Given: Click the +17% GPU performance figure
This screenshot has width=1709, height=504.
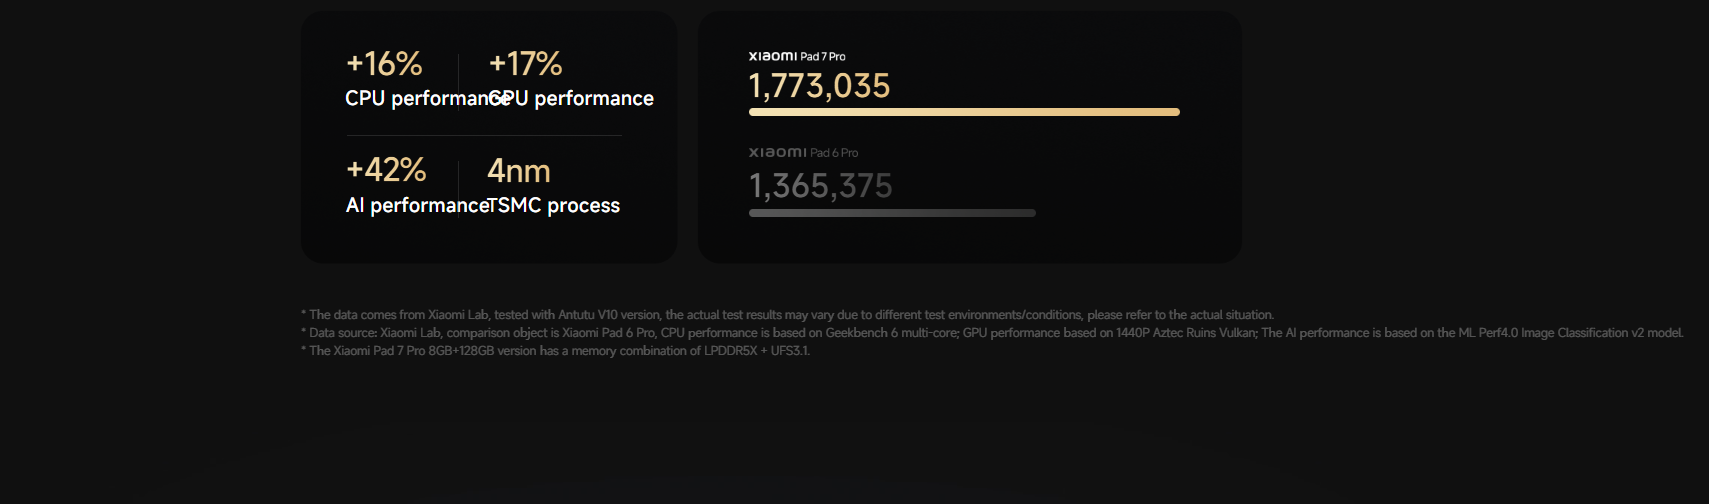Looking at the screenshot, I should (525, 64).
